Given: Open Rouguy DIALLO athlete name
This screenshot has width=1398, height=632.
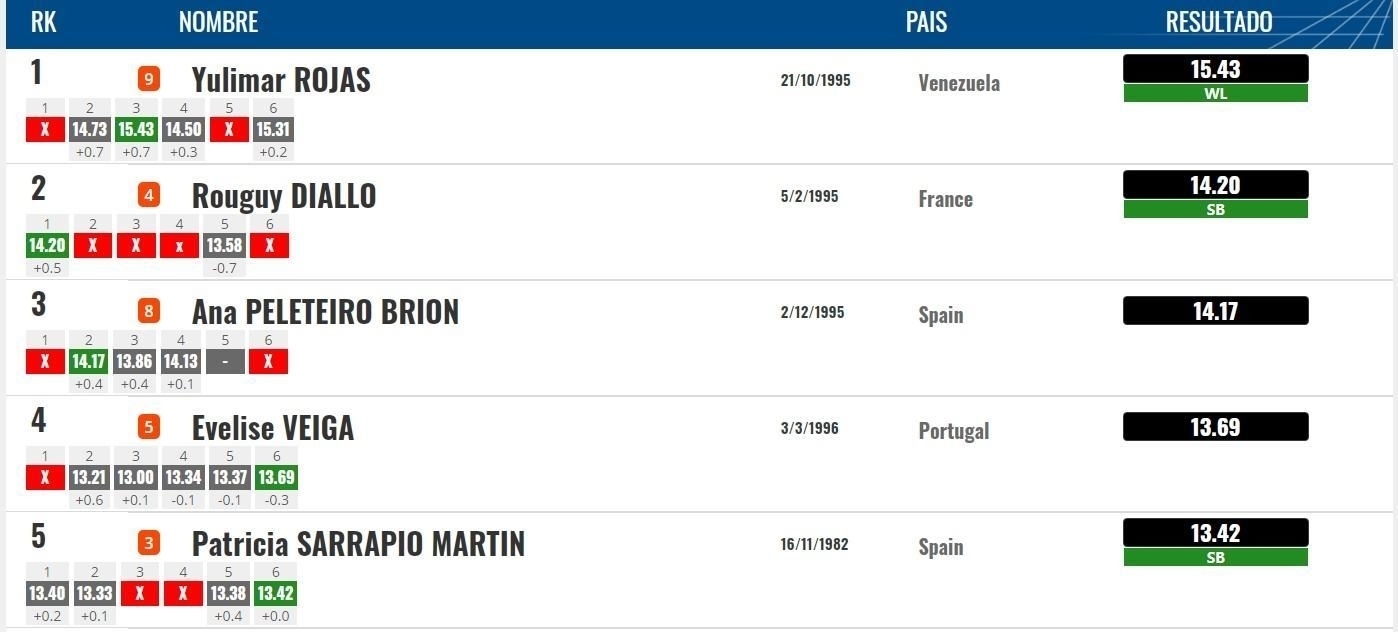Looking at the screenshot, I should pyautogui.click(x=284, y=196).
